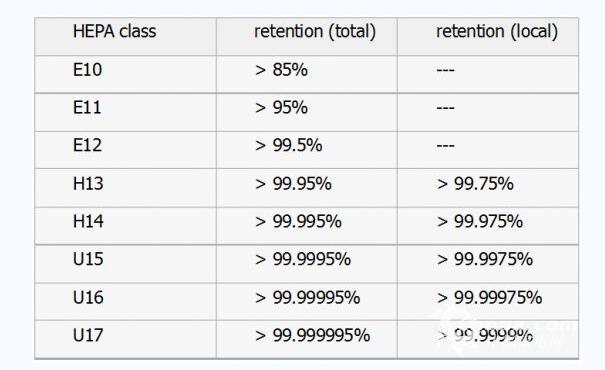This screenshot has height=370, width=605.
Task: Select the retention (local) header cell
Action: tap(497, 32)
